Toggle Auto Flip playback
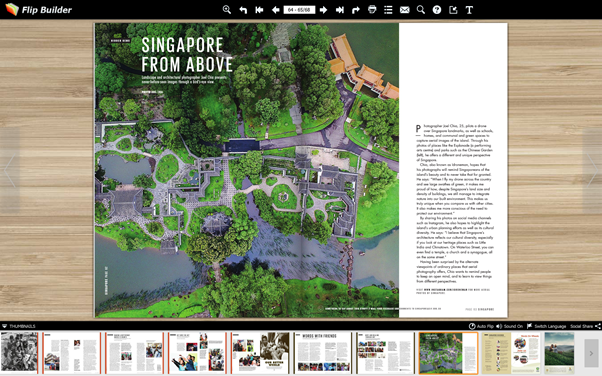 (481, 326)
